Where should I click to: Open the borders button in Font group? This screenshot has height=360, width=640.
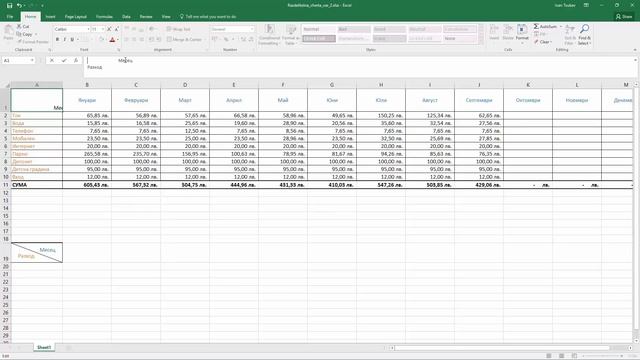(84, 40)
